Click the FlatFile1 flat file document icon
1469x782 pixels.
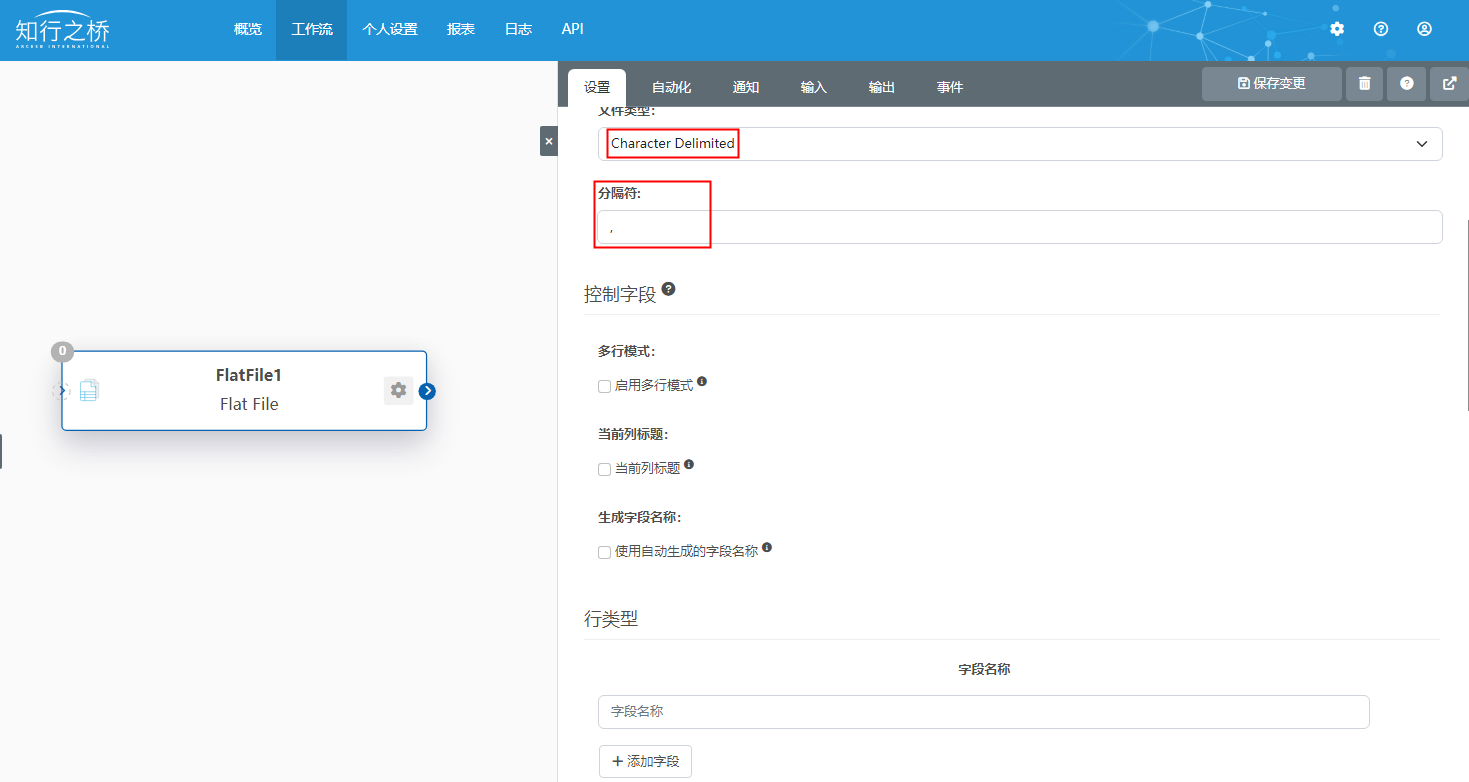89,391
